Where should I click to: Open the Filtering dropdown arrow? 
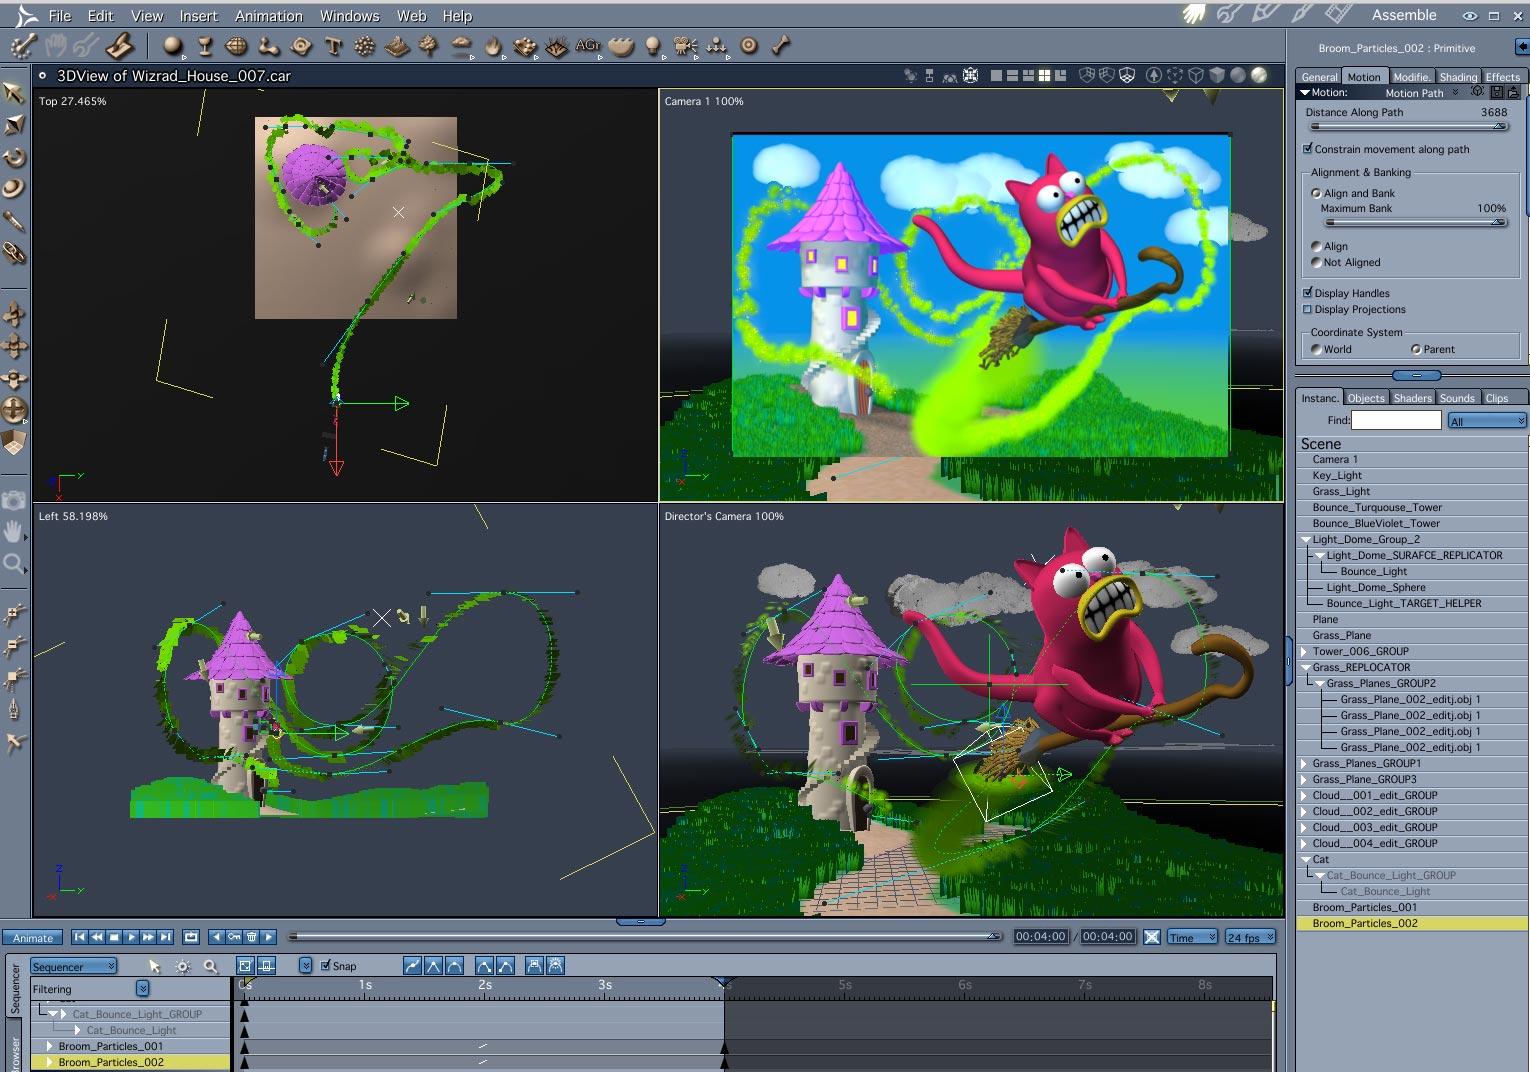tap(143, 989)
